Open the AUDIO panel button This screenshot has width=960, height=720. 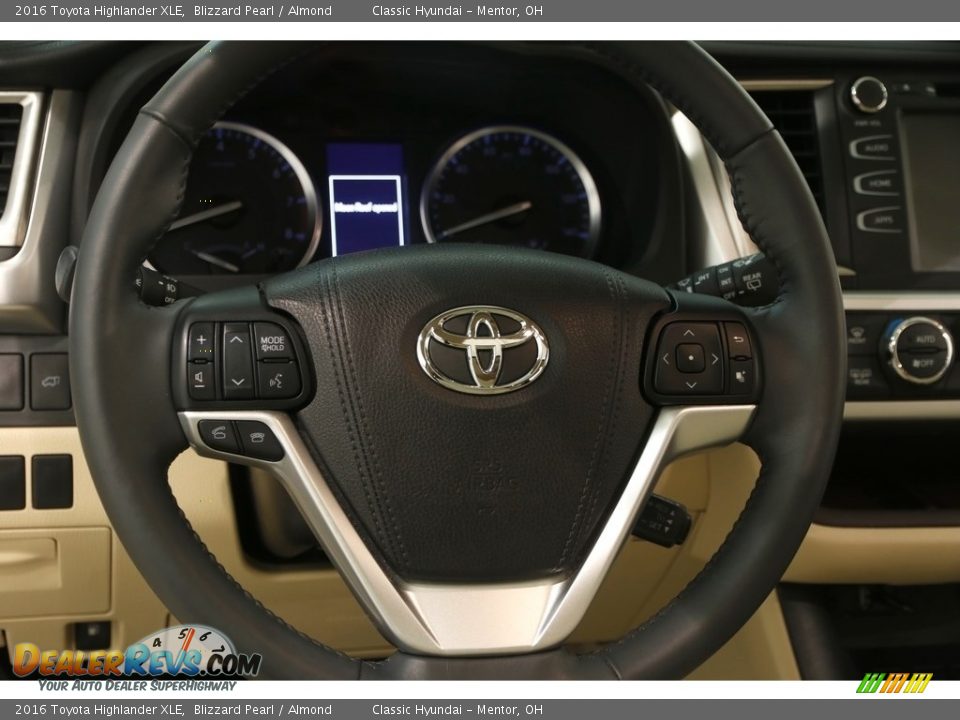point(877,147)
